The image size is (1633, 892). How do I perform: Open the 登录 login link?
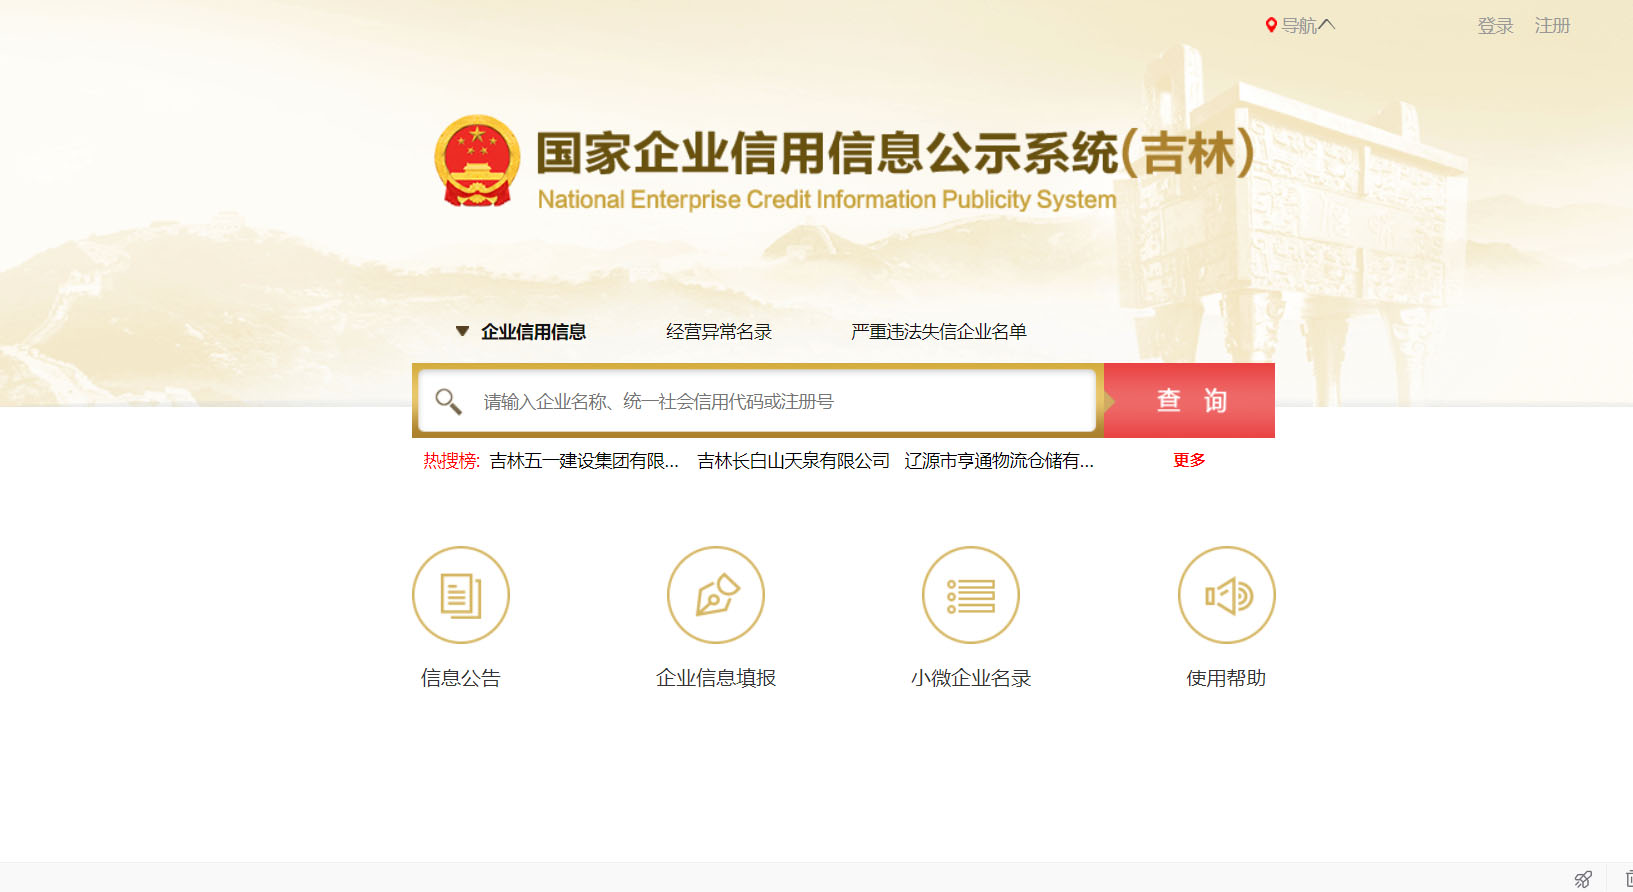tap(1496, 26)
